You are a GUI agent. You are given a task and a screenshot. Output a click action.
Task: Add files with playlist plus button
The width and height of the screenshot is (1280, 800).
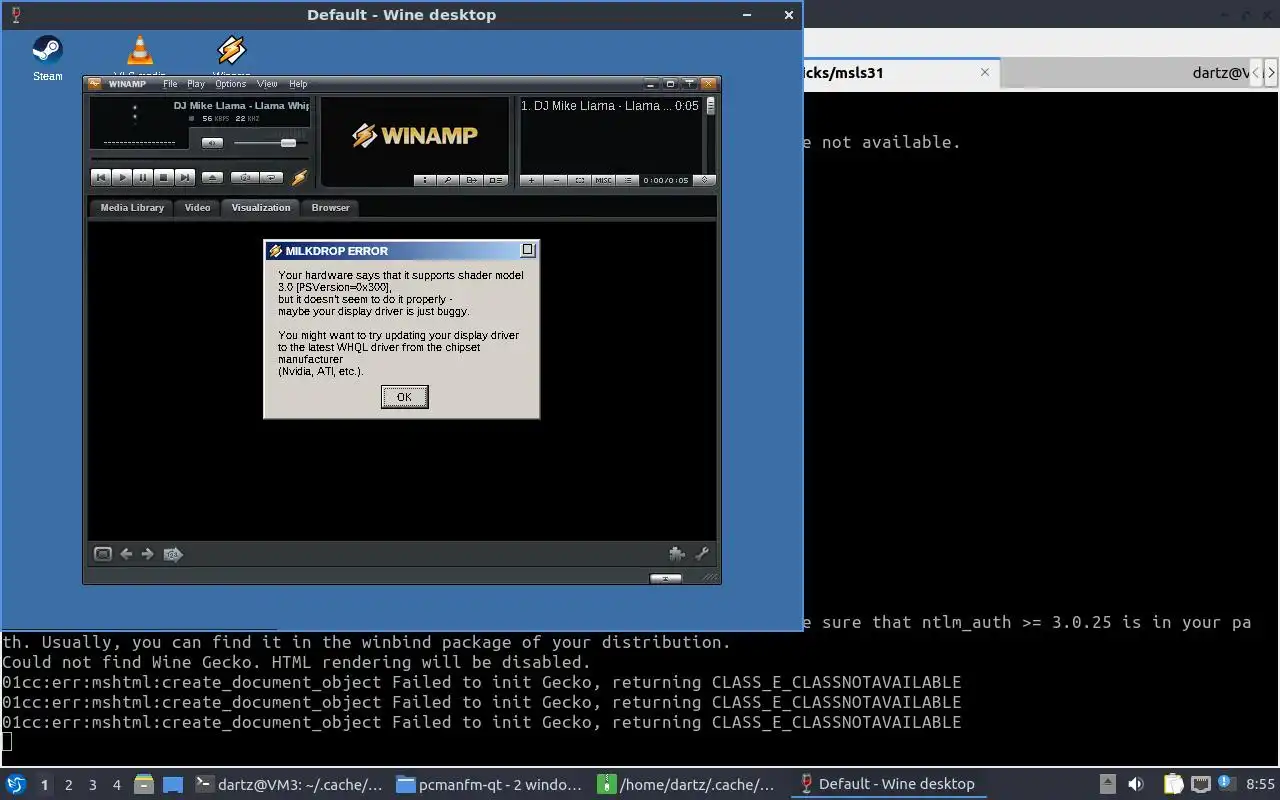pos(531,180)
